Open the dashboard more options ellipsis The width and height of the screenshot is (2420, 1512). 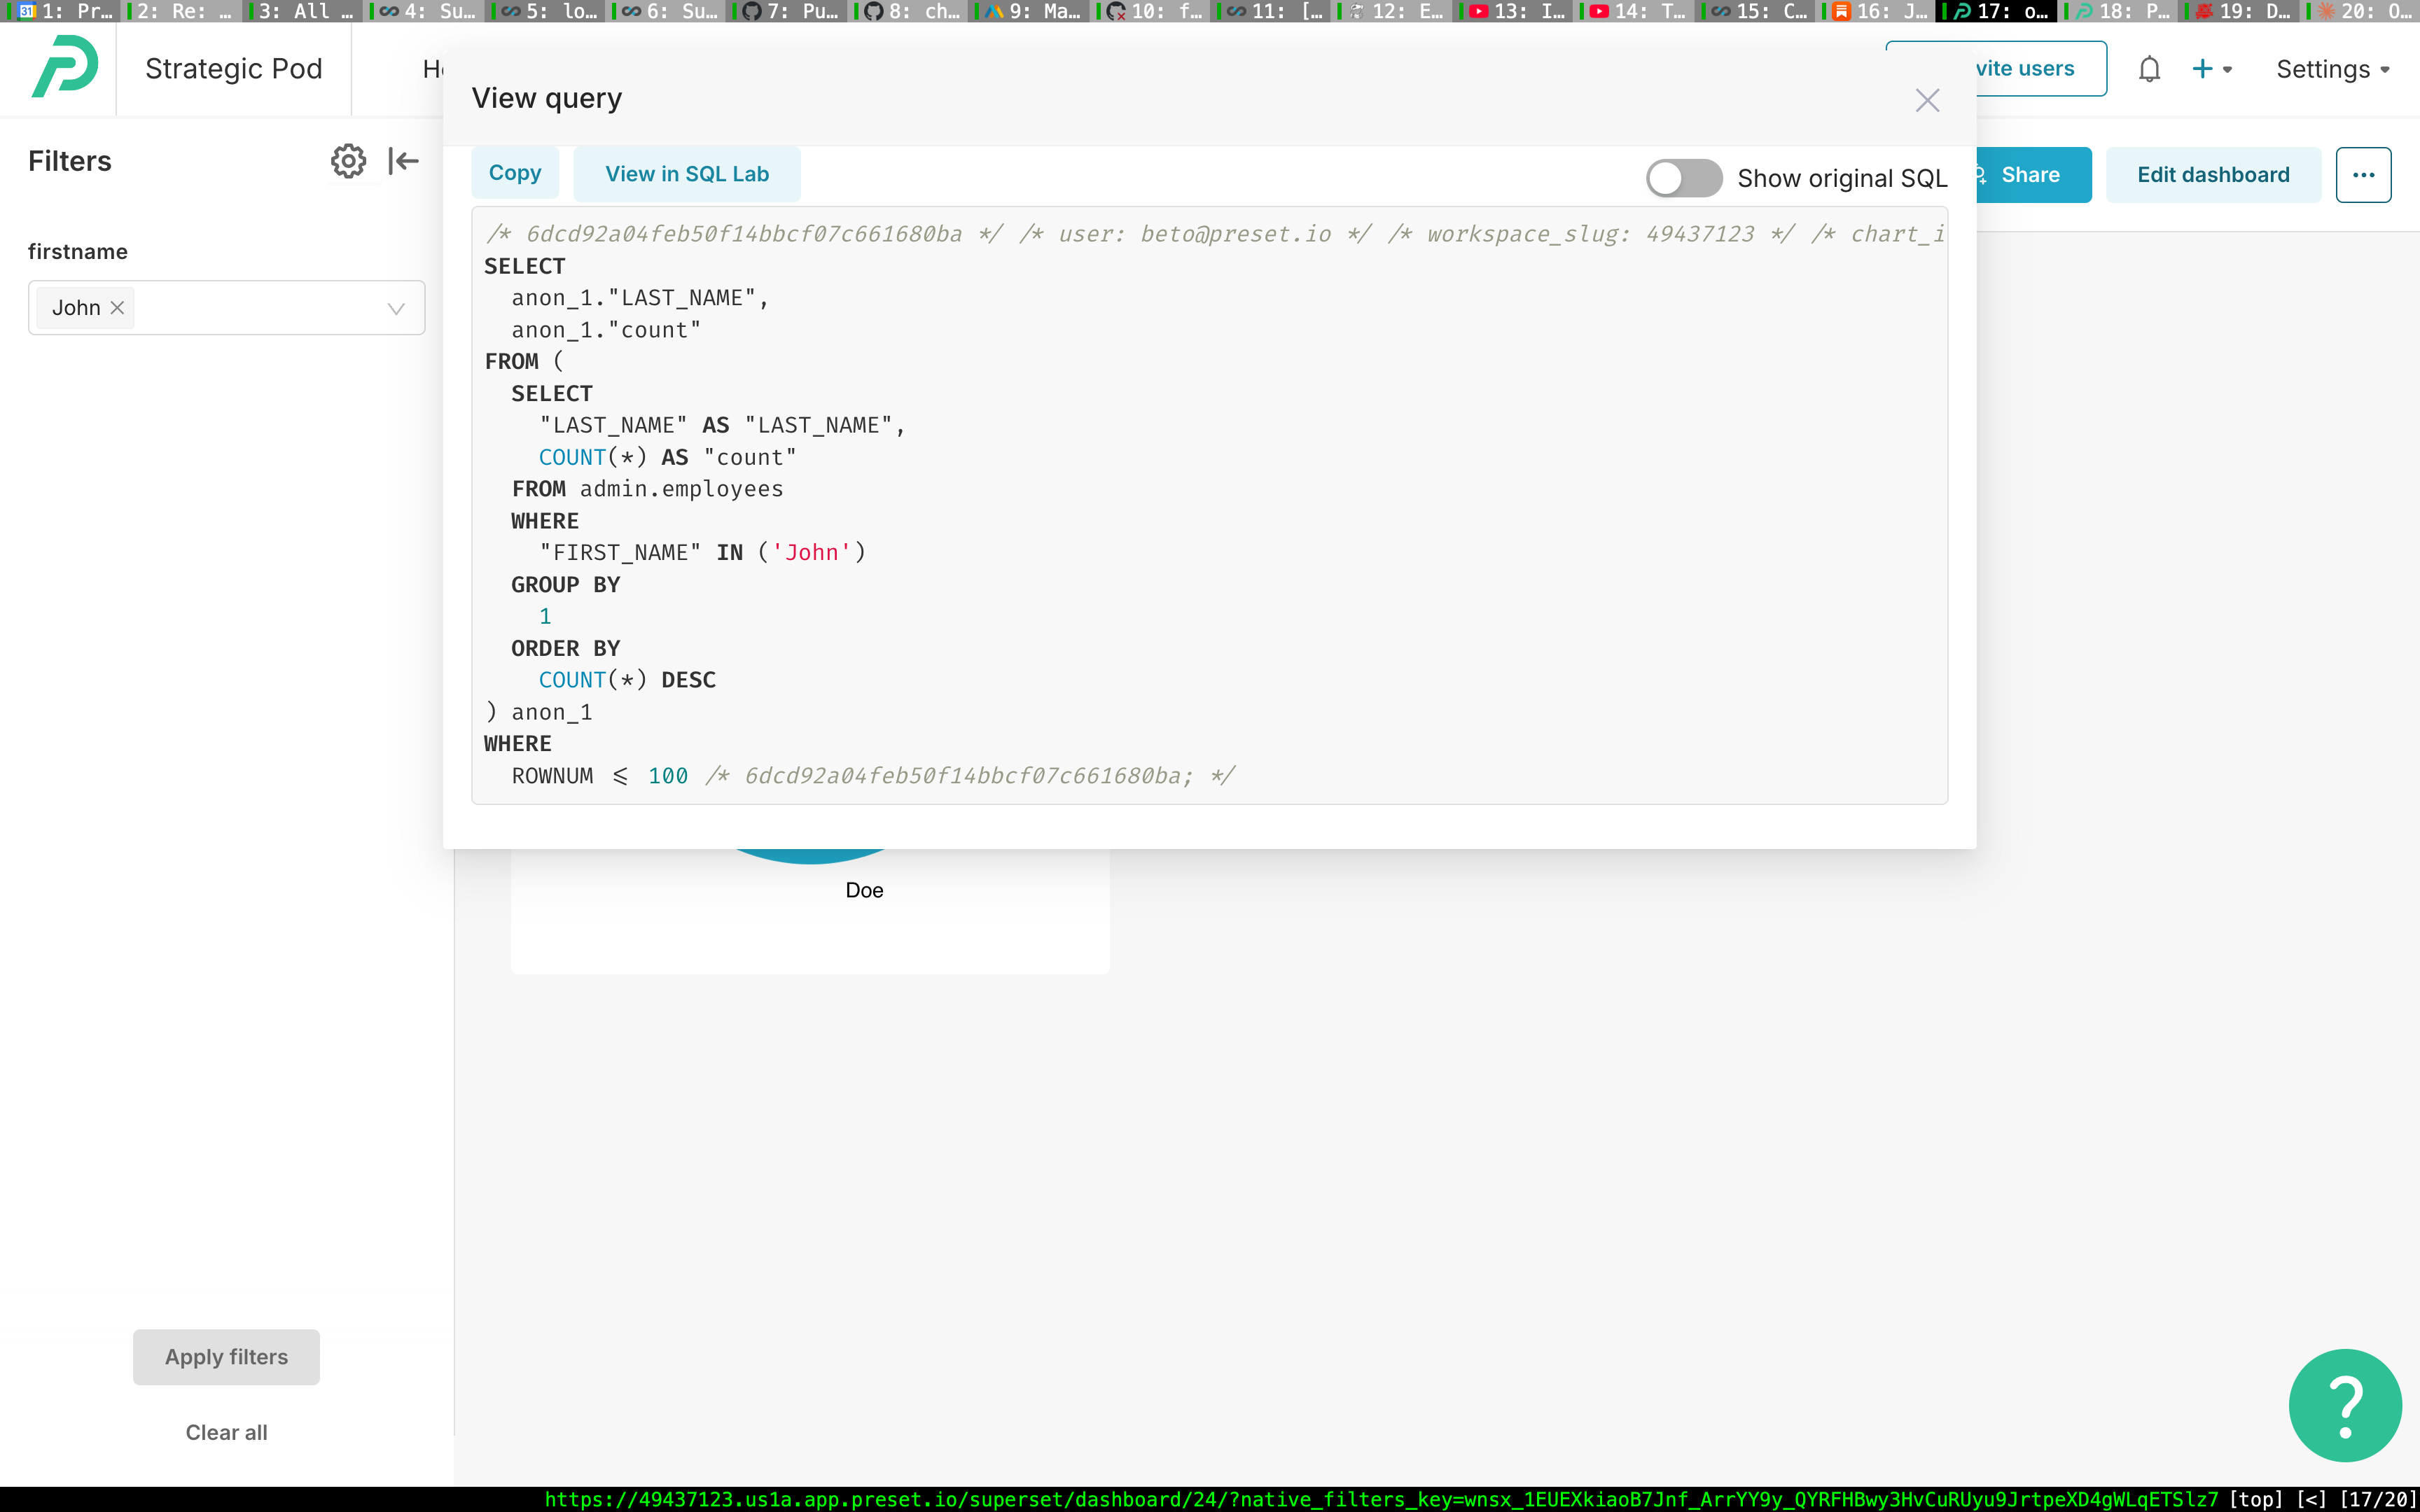pyautogui.click(x=2363, y=175)
